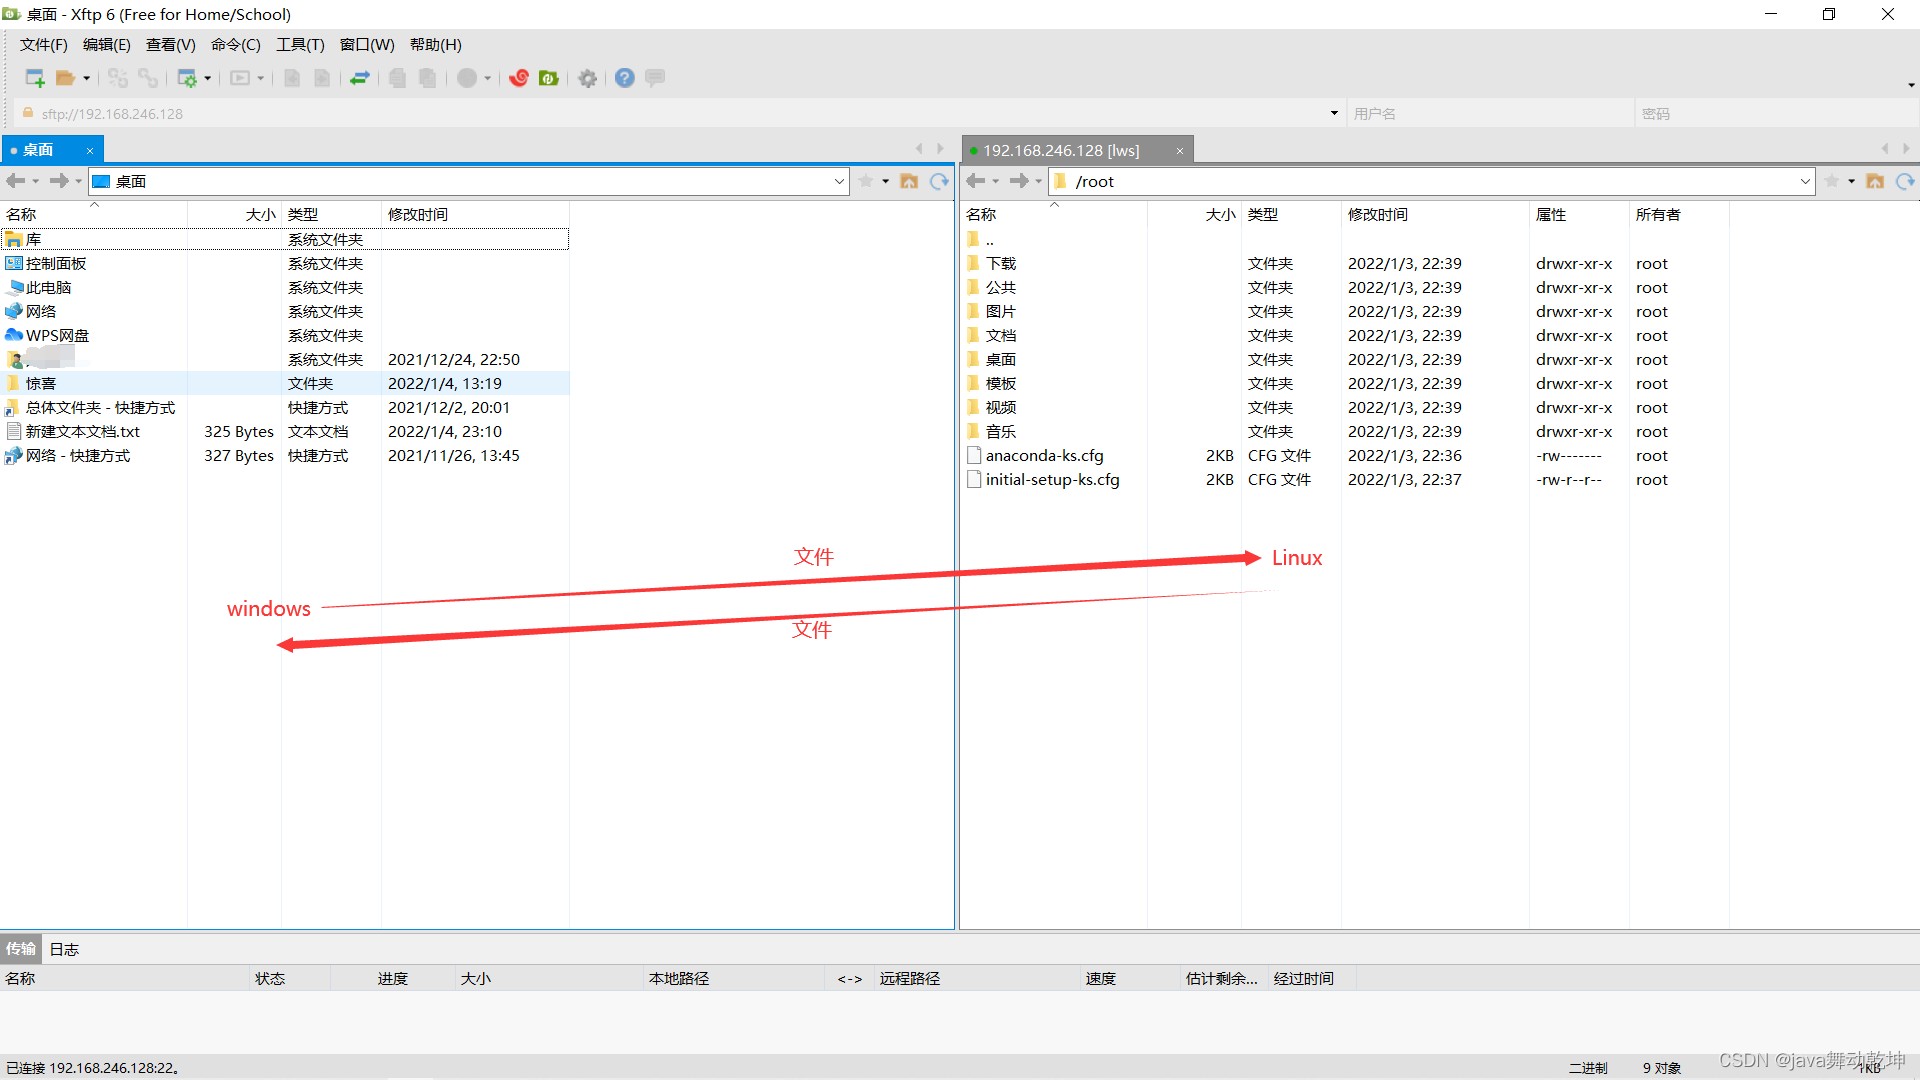Sort local list by 大小 column
Image resolution: width=1920 pixels, height=1080 pixels.
point(233,214)
